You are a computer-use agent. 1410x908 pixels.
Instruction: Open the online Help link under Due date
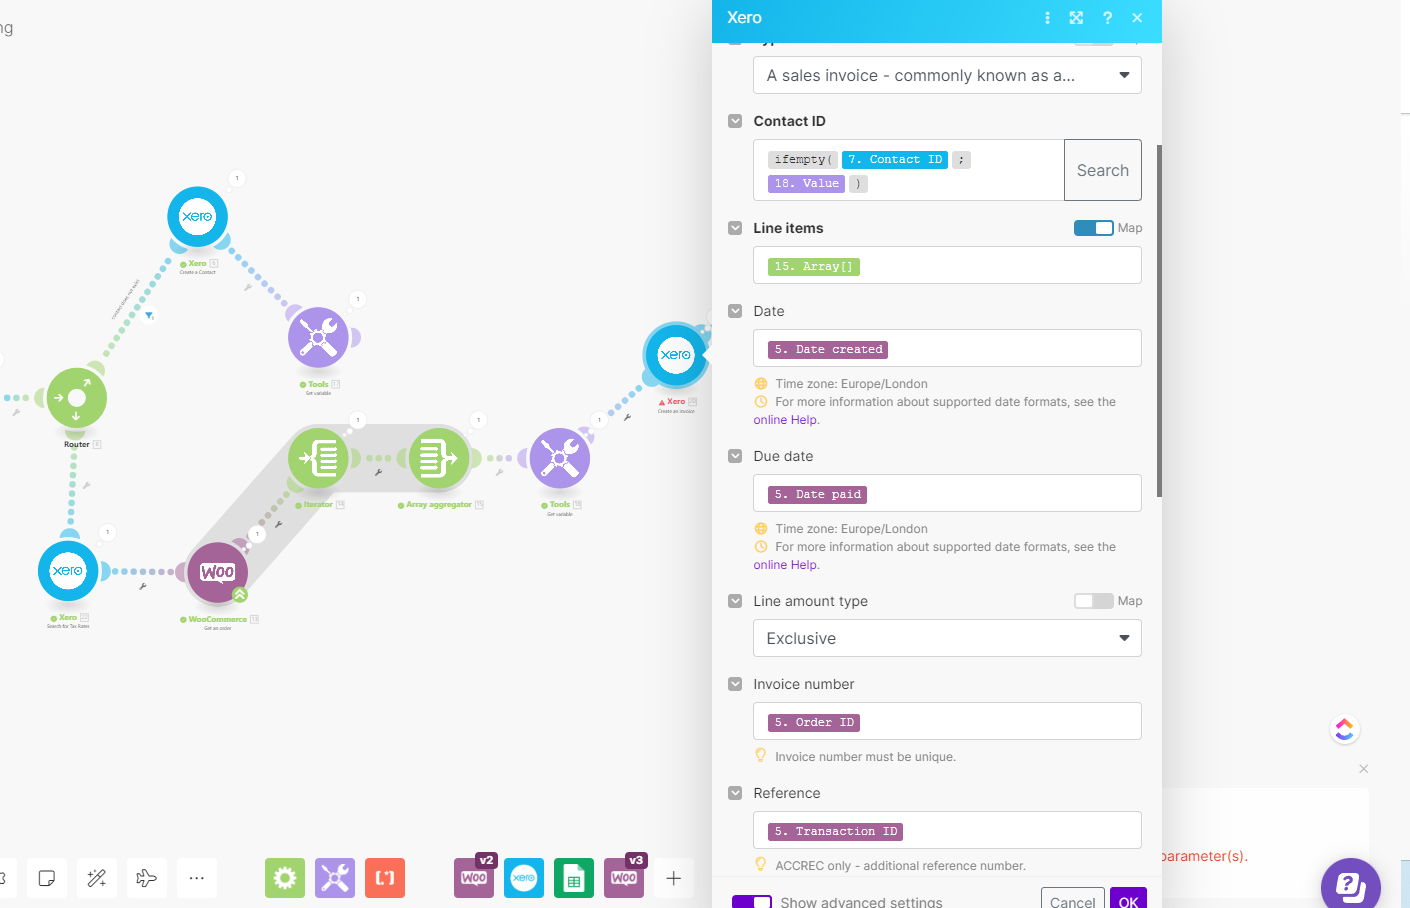click(785, 565)
